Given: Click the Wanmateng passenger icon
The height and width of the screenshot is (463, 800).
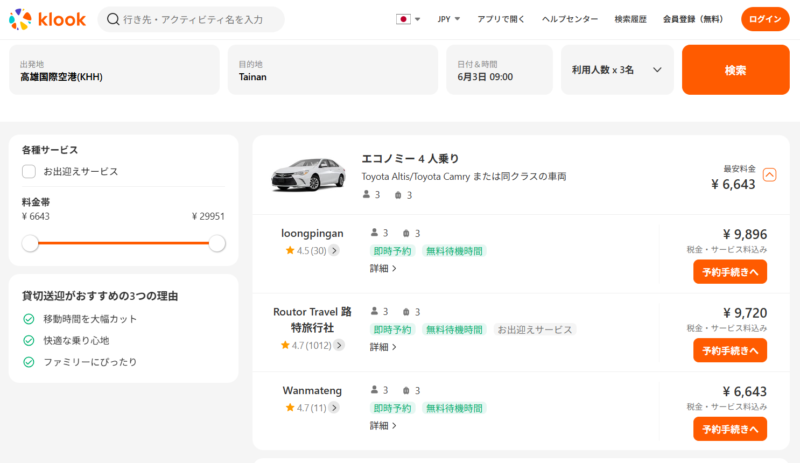Looking at the screenshot, I should [374, 390].
